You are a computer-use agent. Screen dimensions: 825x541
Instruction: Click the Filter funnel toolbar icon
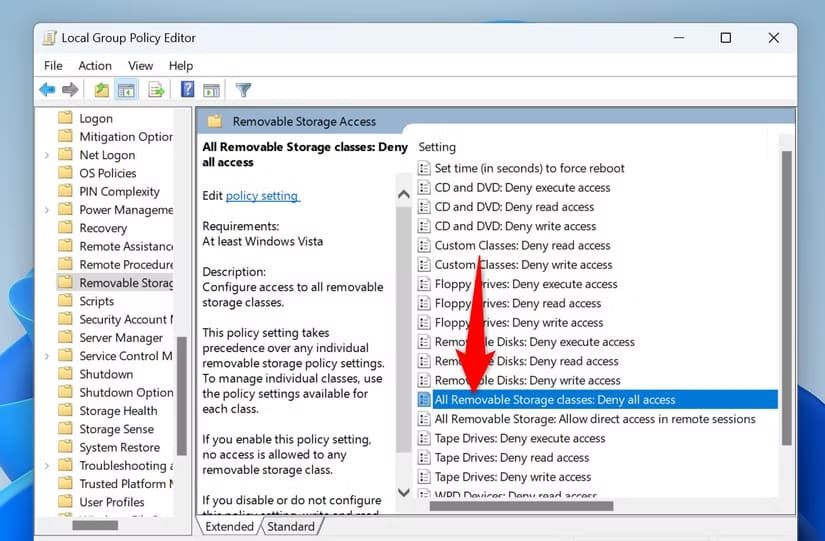click(243, 90)
